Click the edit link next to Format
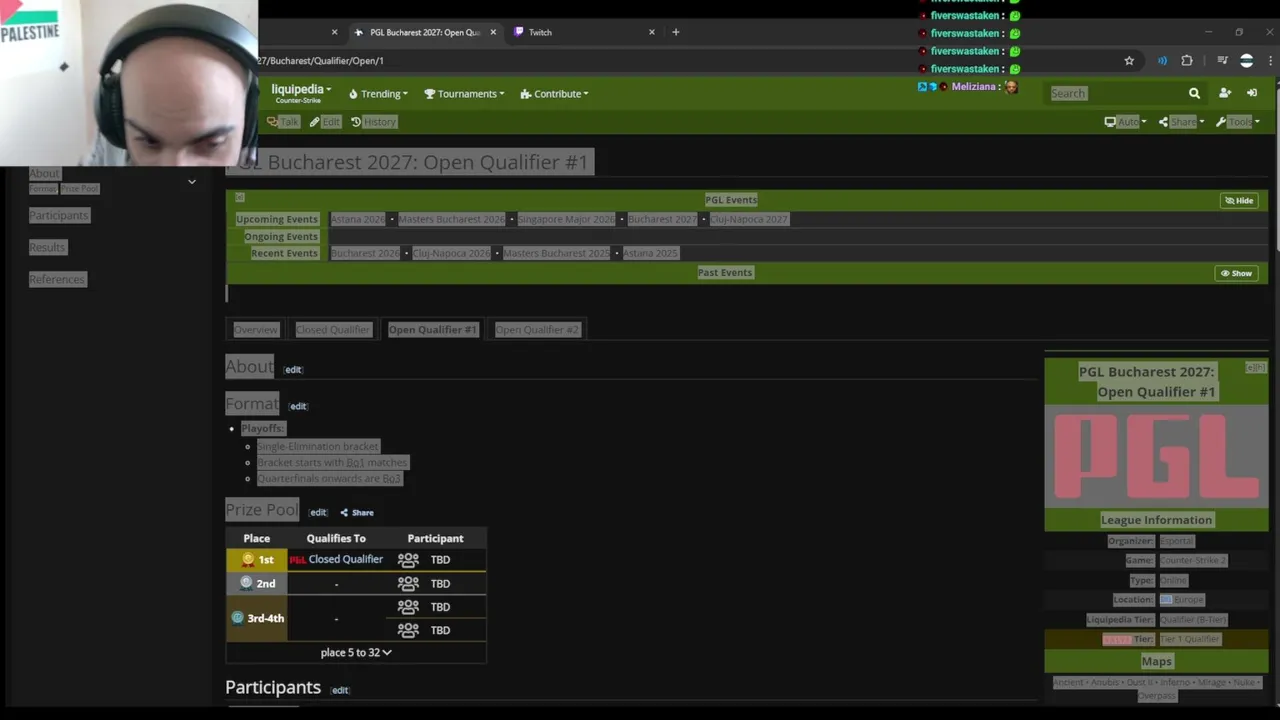Image resolution: width=1280 pixels, height=720 pixels. (298, 407)
